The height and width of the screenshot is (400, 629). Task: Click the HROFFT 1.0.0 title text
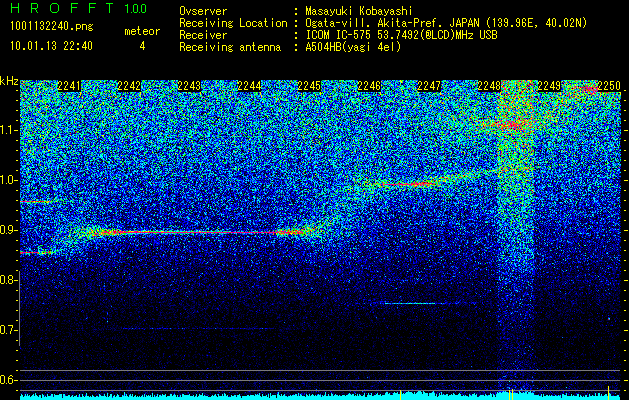[x=78, y=8]
